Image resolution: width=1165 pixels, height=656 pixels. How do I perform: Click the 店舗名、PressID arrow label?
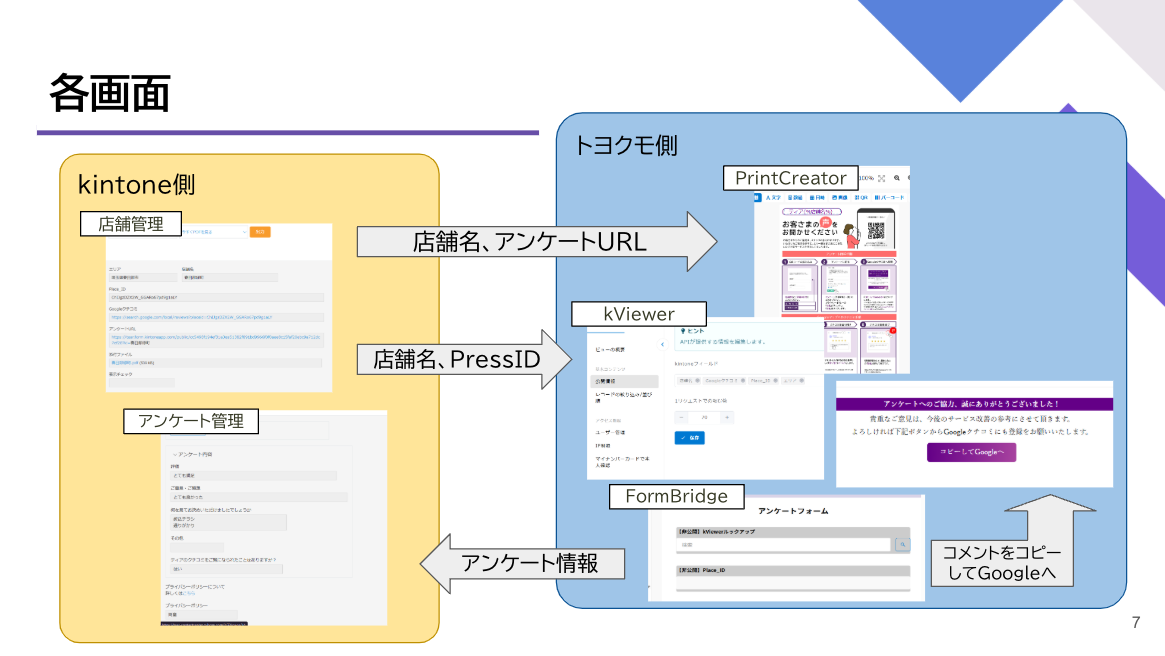tap(457, 360)
